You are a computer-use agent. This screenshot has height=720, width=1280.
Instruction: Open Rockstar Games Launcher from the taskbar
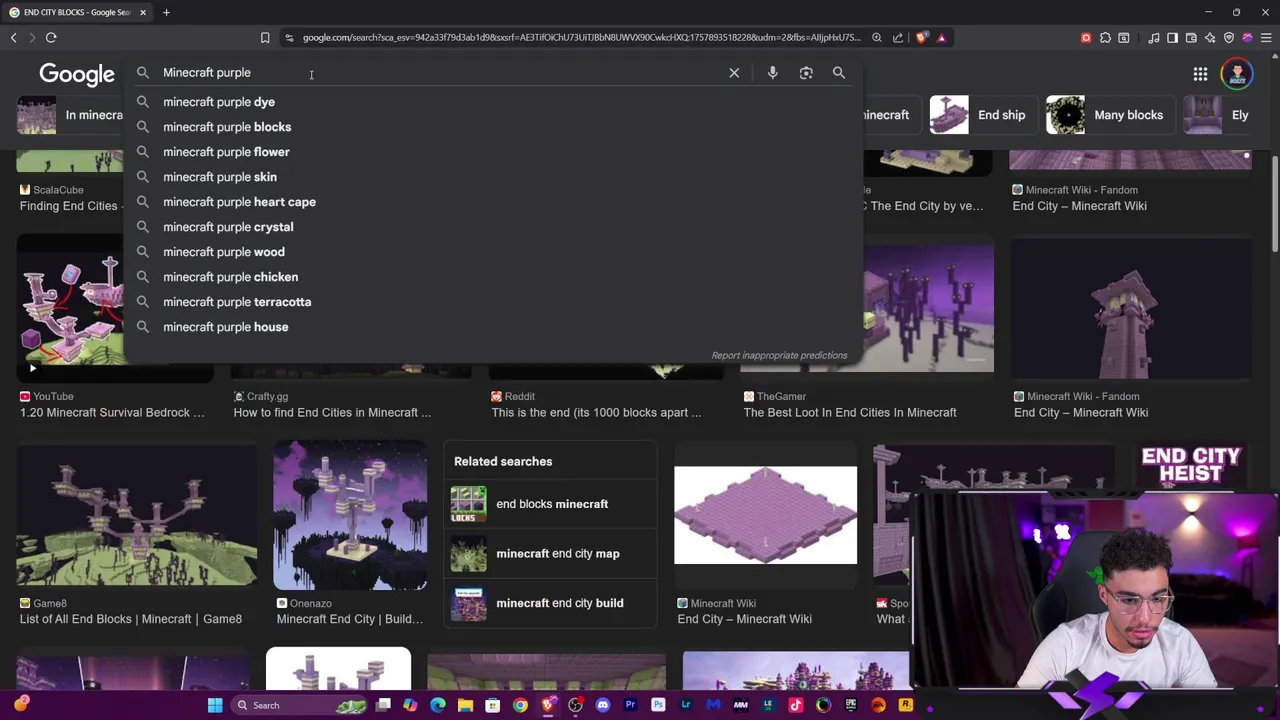[x=905, y=705]
